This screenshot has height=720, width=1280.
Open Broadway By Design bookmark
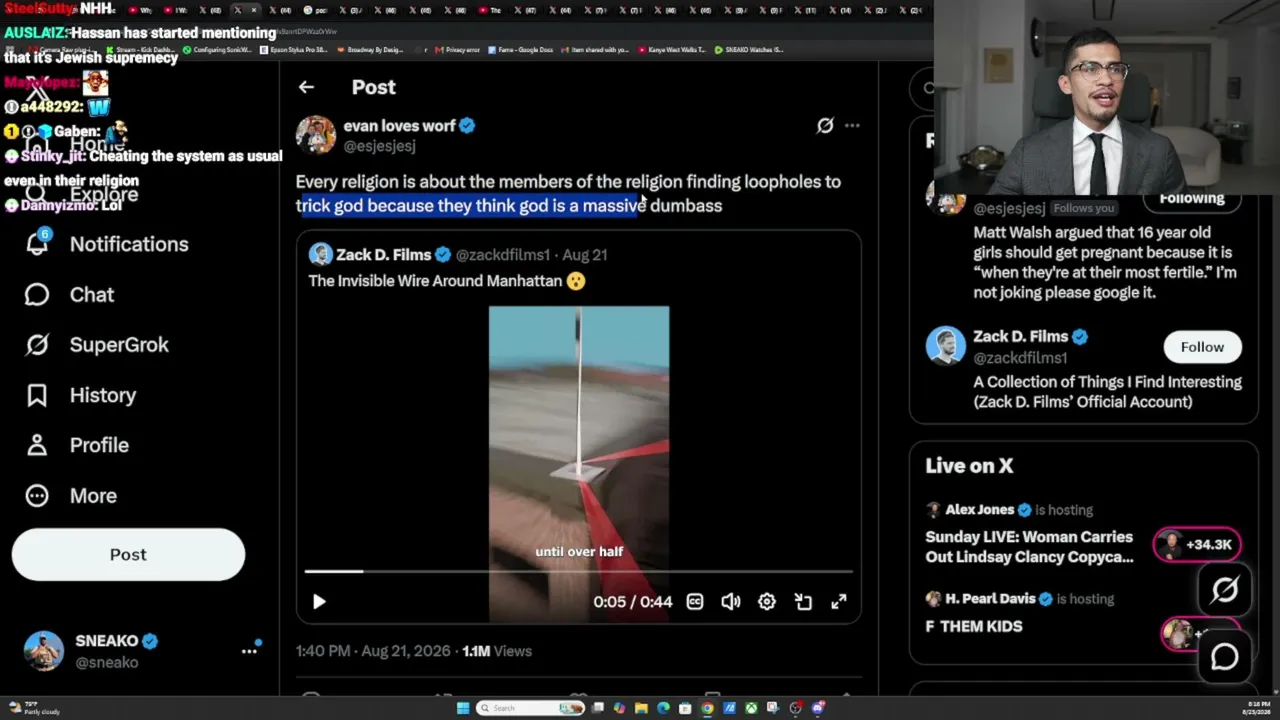click(x=371, y=49)
